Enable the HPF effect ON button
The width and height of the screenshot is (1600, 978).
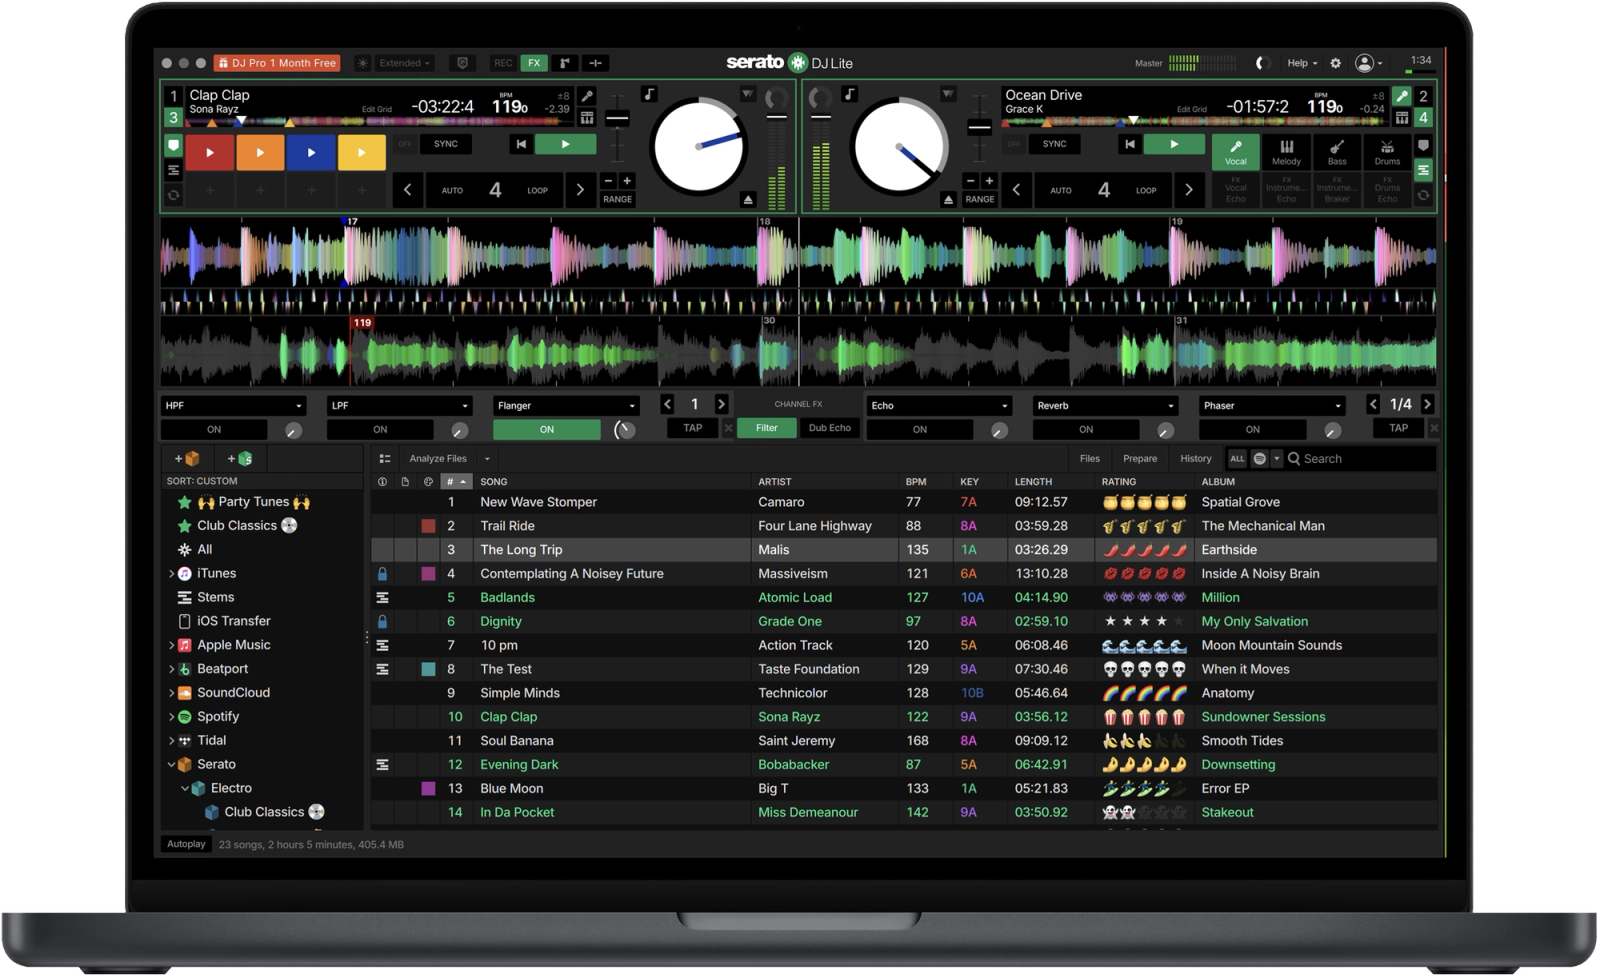tap(214, 430)
